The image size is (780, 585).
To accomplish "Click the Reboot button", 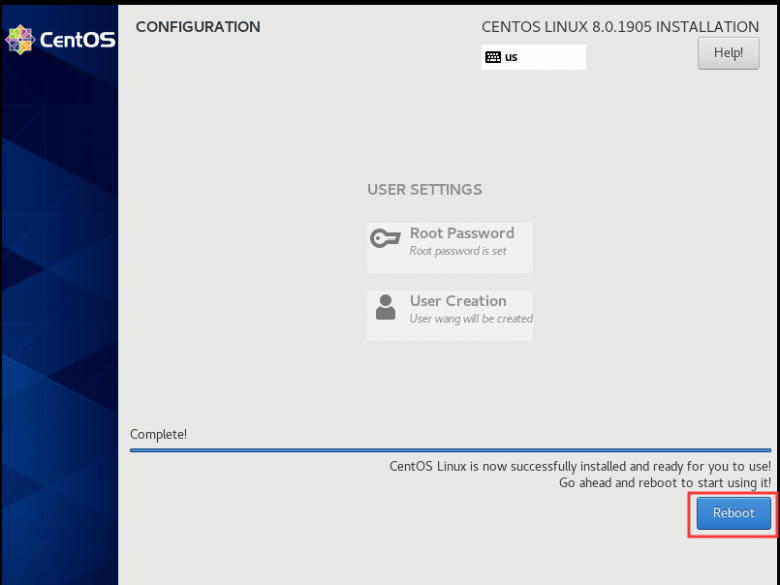I will coord(733,513).
